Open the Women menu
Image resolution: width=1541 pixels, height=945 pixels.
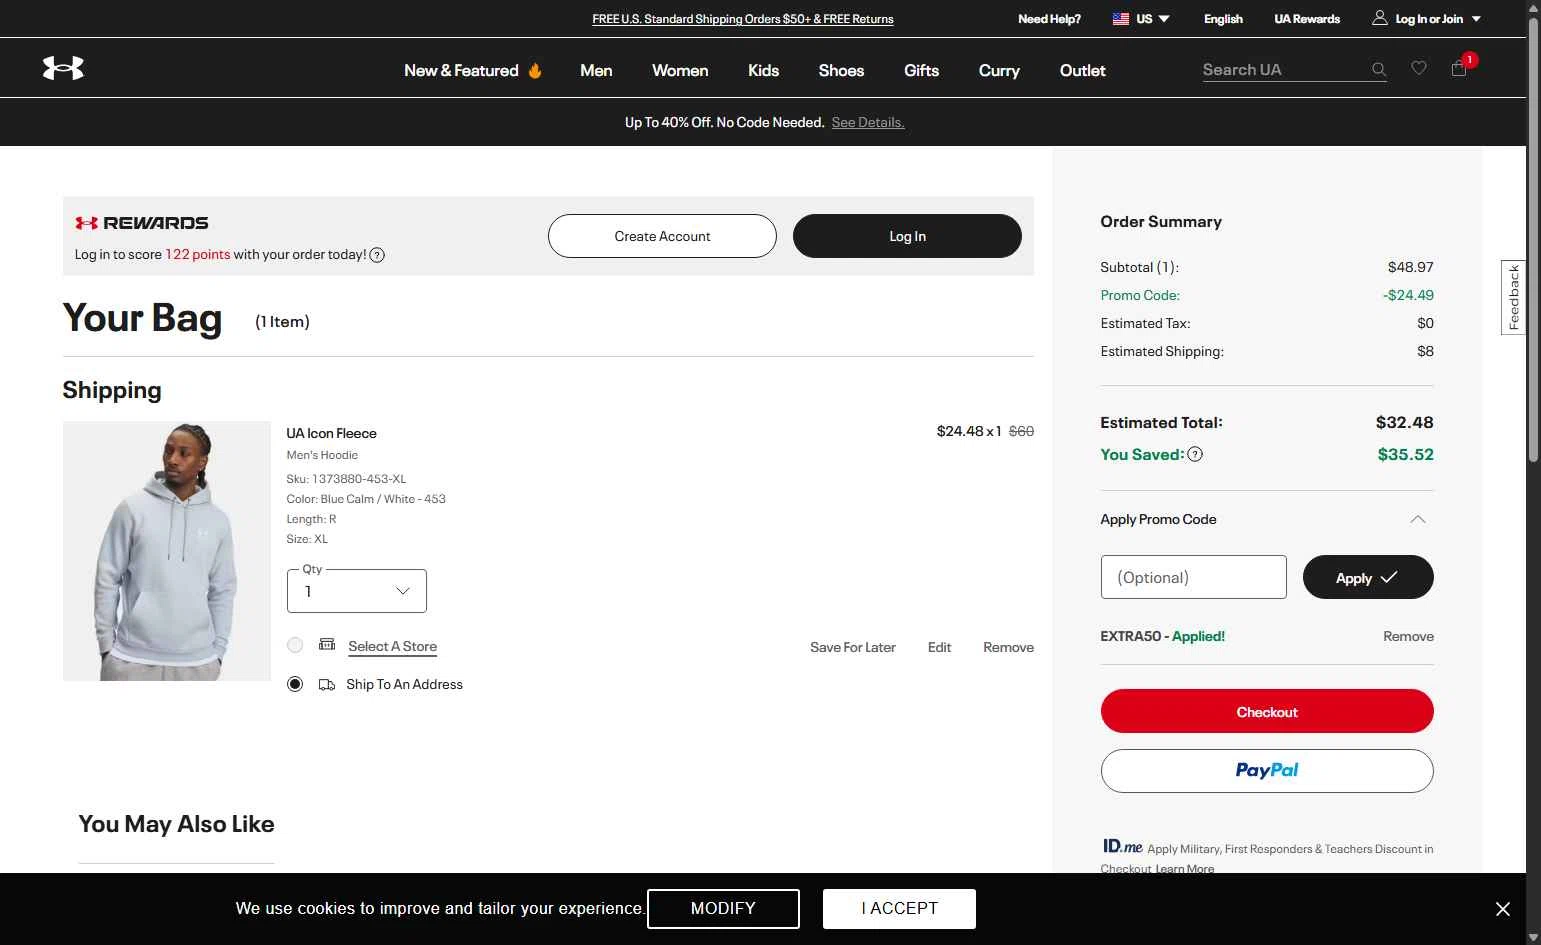(680, 70)
